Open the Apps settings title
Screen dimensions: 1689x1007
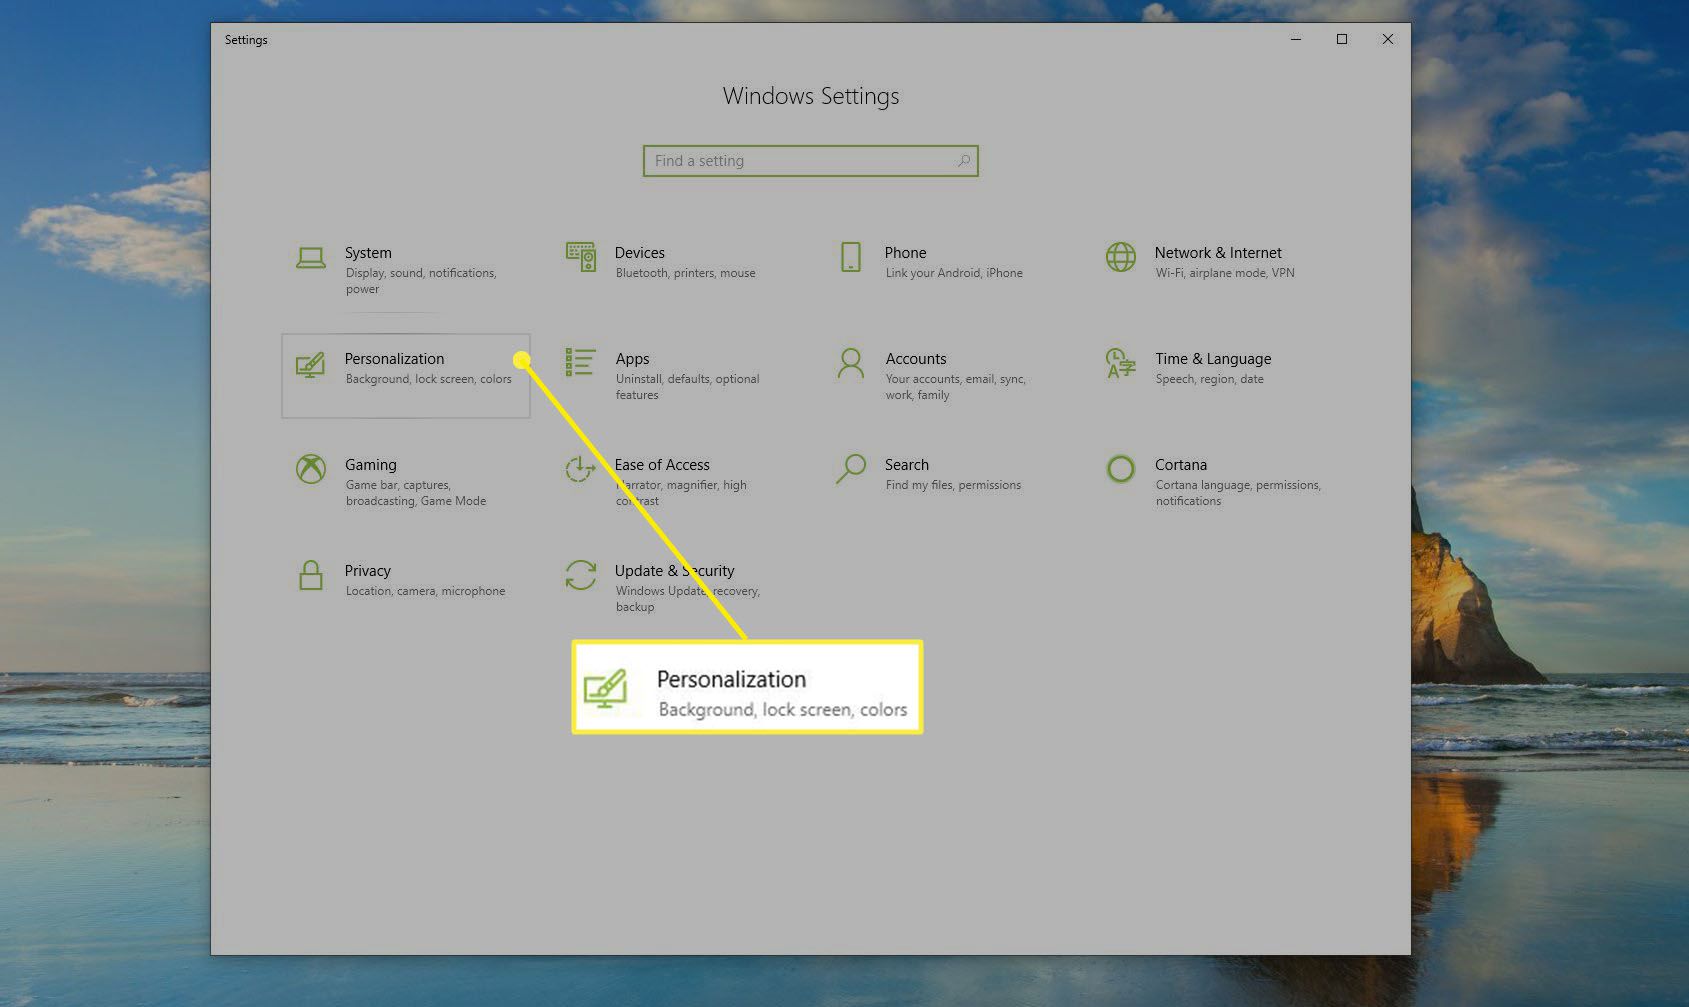pyautogui.click(x=632, y=359)
